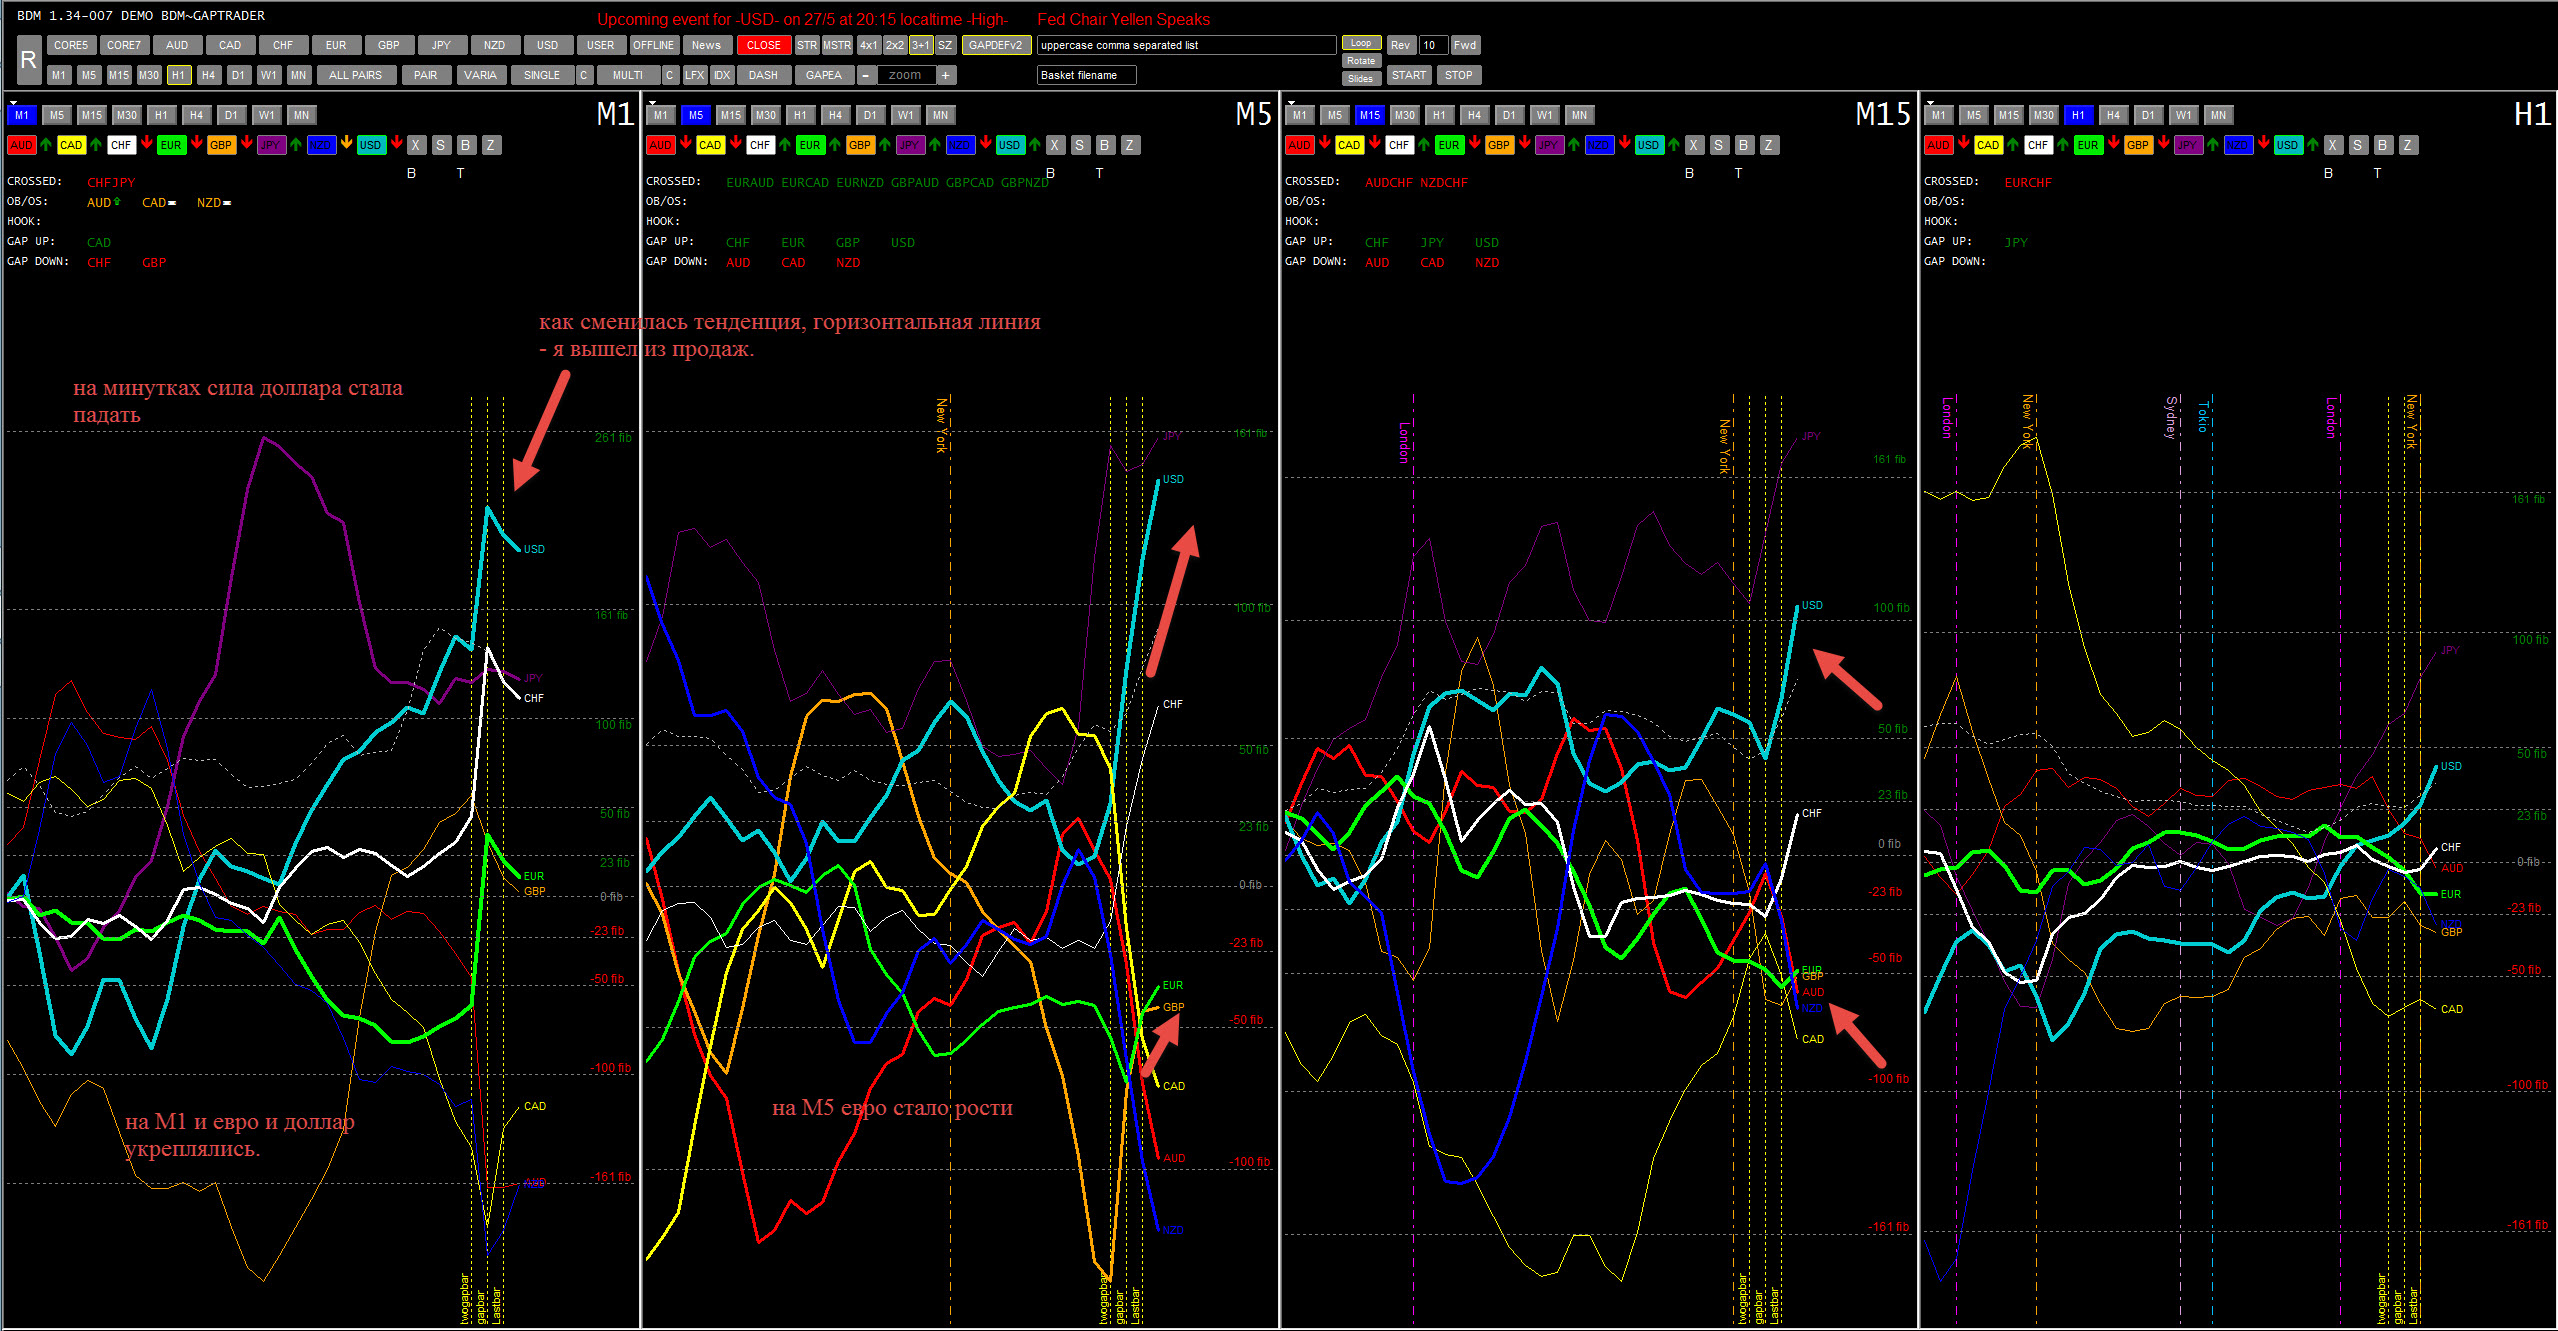This screenshot has width=2558, height=1331.
Task: Expand the triangle menu of M1 panel
Action: (x=13, y=103)
